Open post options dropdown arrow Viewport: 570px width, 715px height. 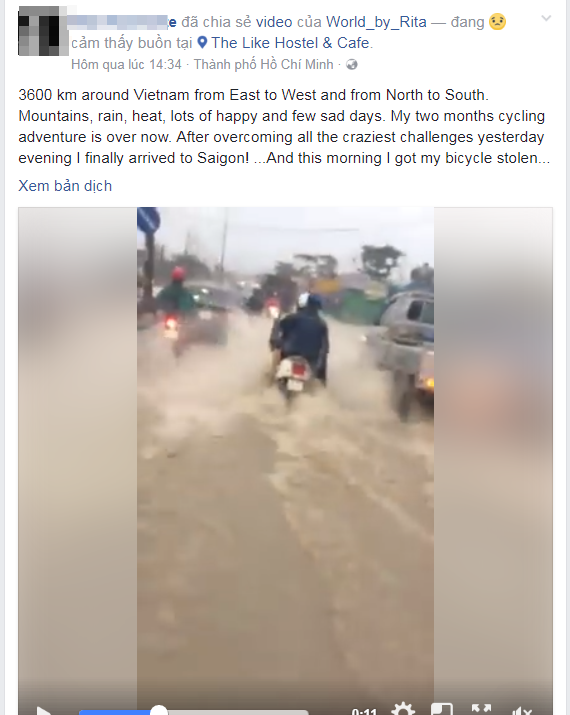pyautogui.click(x=546, y=18)
